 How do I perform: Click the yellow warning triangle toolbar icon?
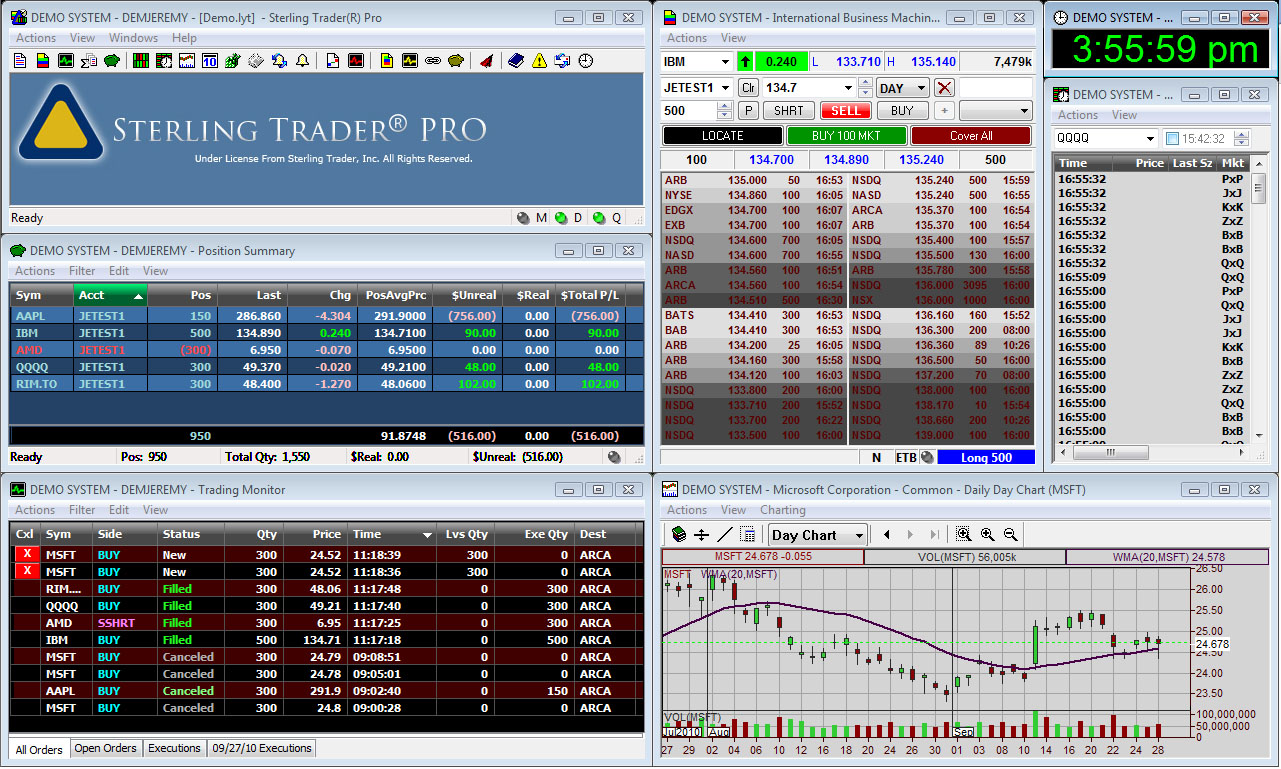point(539,61)
